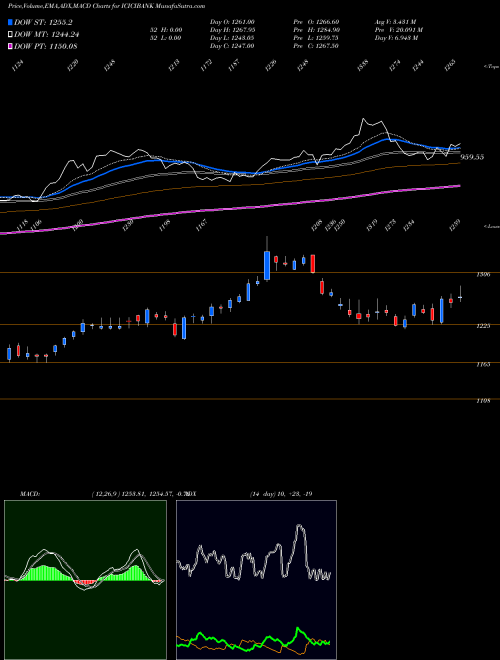Click the 'Pre O: 1266.60' value
Viewport: 500px width, 660px height.
pyautogui.click(x=316, y=22)
